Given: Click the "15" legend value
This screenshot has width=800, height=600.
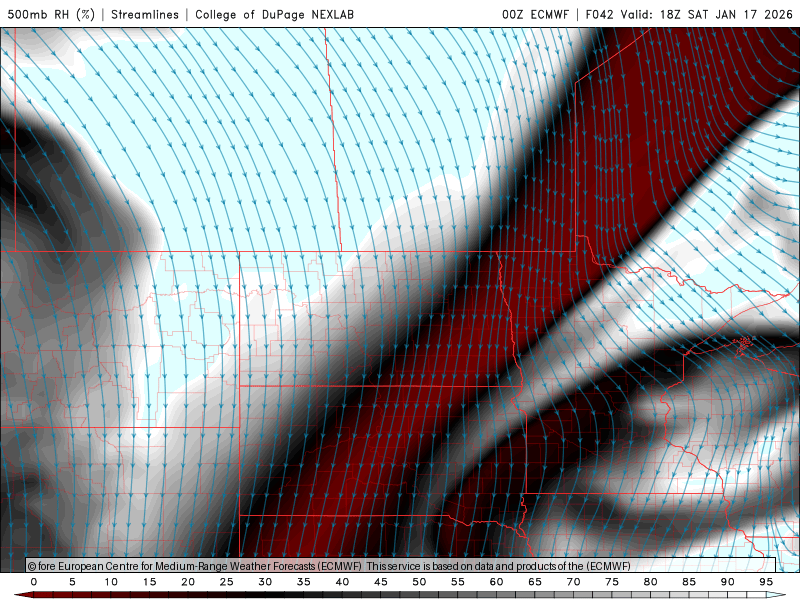Looking at the screenshot, I should 149,582.
